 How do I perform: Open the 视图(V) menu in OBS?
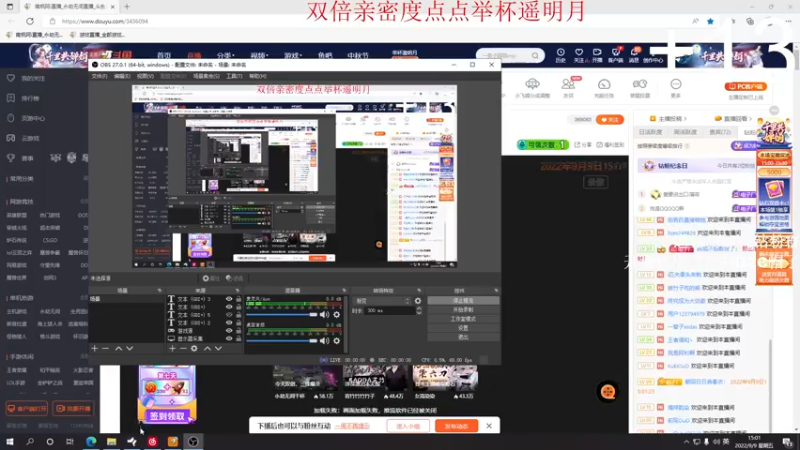145,76
